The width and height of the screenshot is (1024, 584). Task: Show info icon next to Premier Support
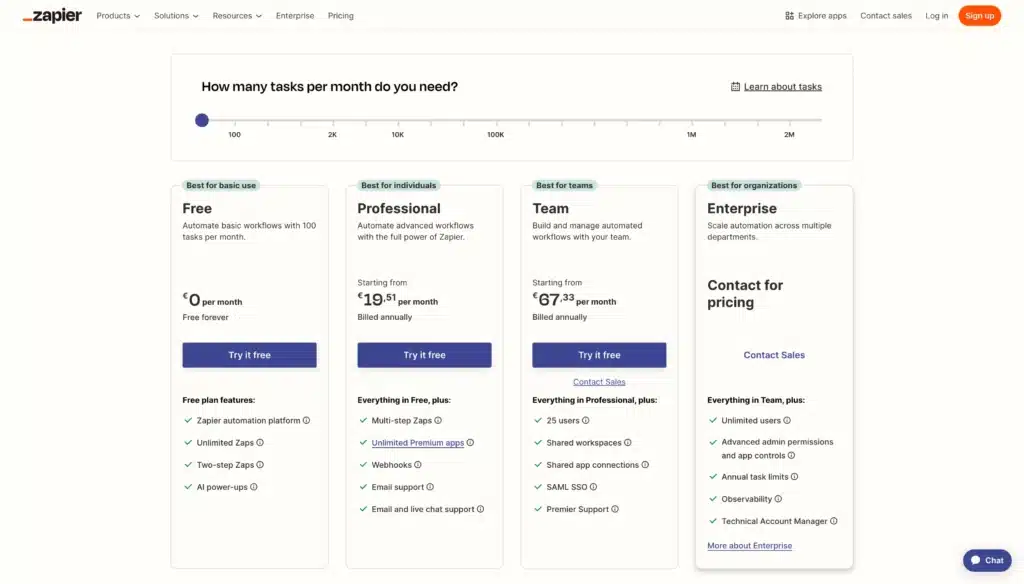[615, 510]
